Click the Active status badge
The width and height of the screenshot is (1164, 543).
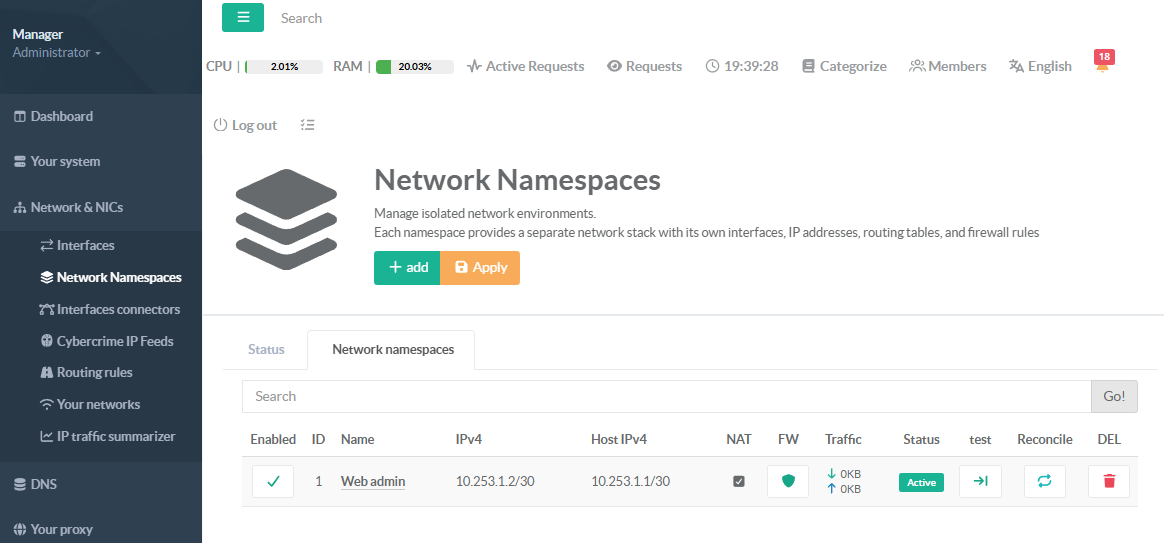pos(921,482)
